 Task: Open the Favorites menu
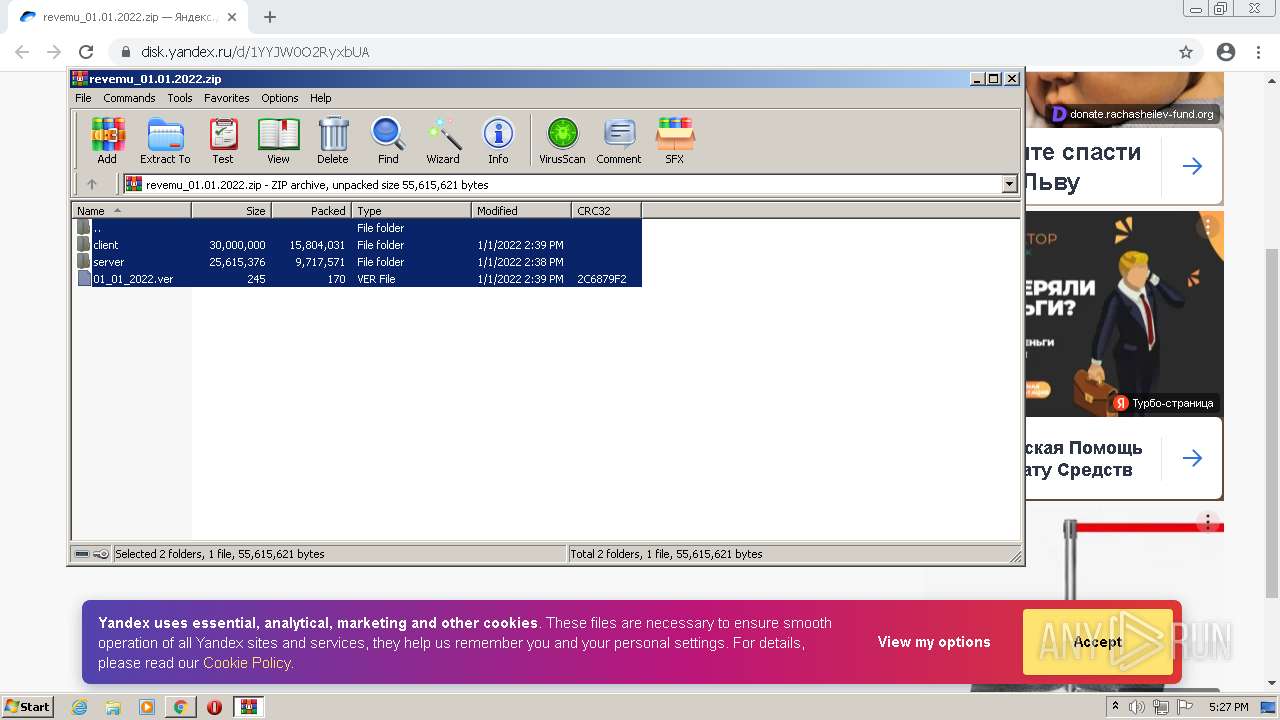click(x=227, y=98)
